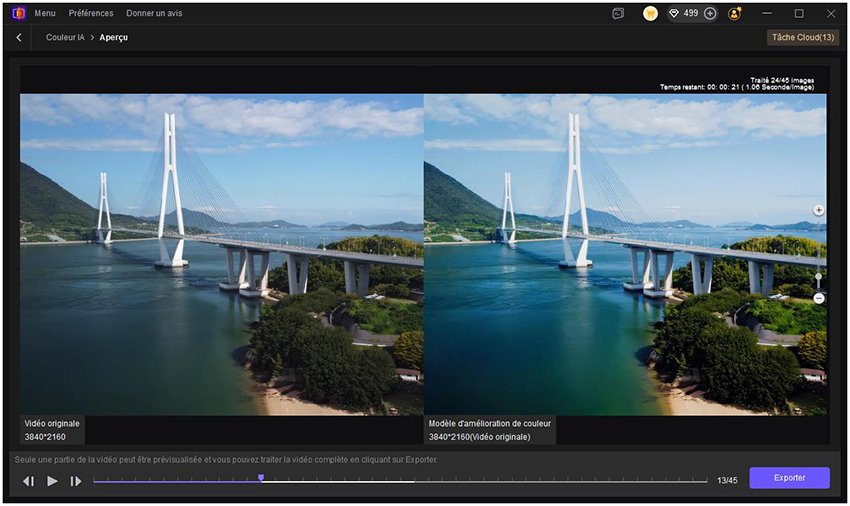Click the enhanced color preview image
The width and height of the screenshot is (850, 506).
point(626,254)
